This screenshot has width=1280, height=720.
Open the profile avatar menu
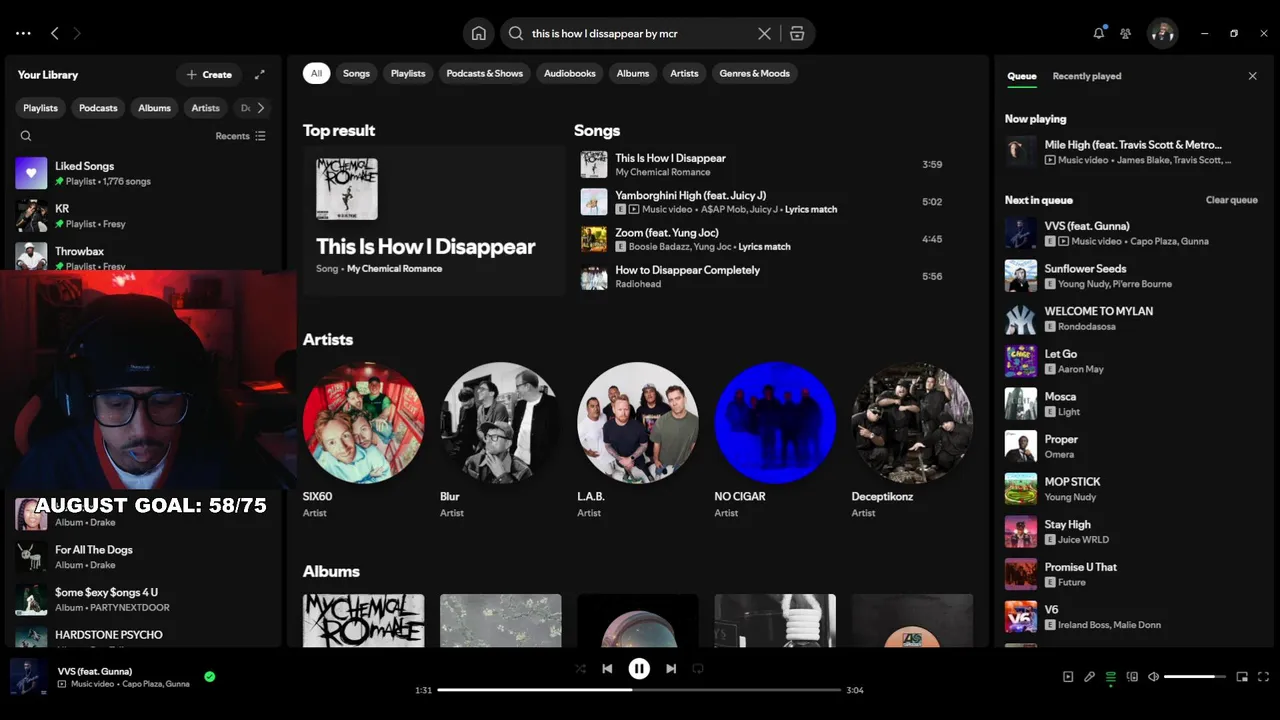tap(1162, 33)
